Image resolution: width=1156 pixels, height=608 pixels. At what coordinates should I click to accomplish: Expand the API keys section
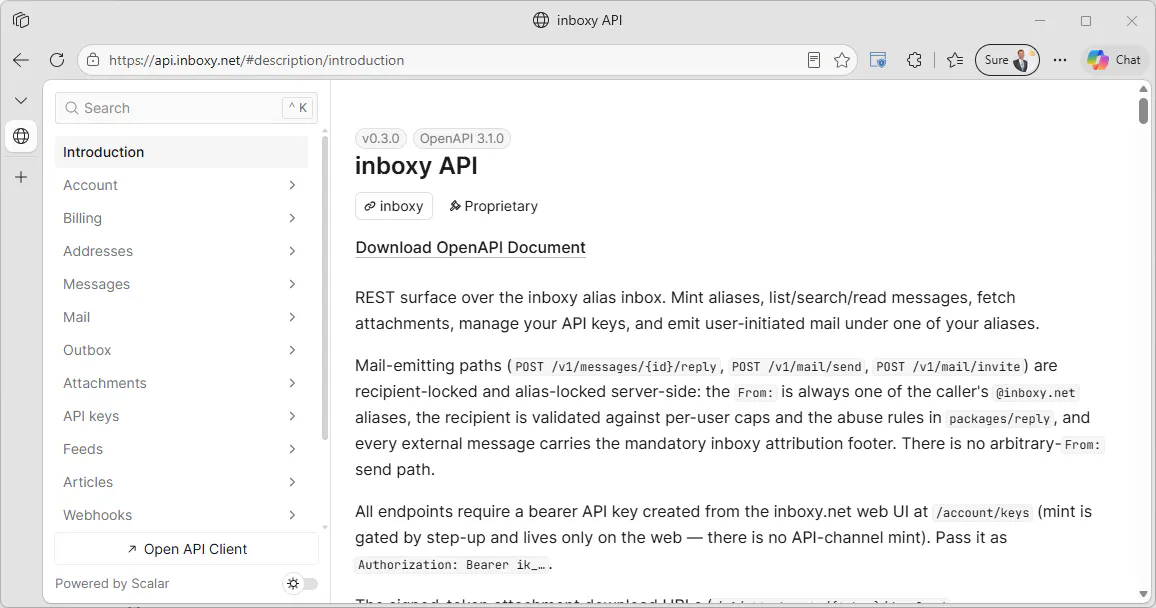click(181, 416)
